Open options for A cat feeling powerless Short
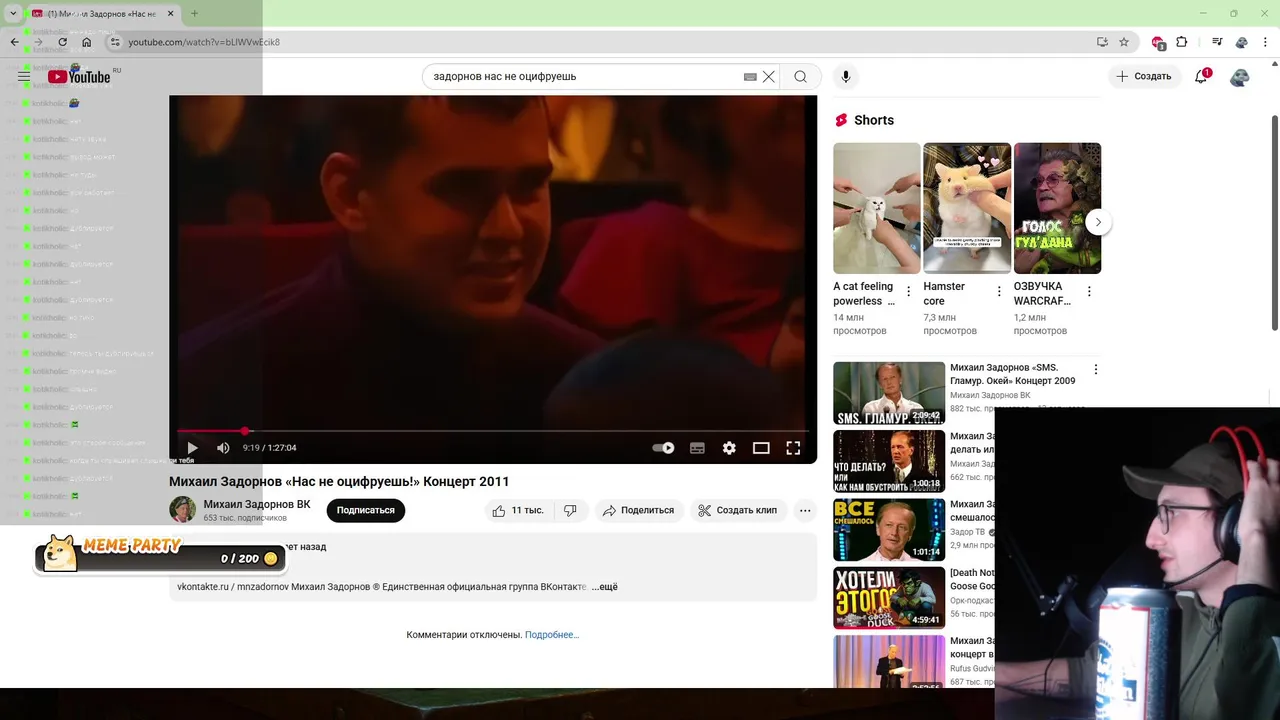 click(x=908, y=291)
